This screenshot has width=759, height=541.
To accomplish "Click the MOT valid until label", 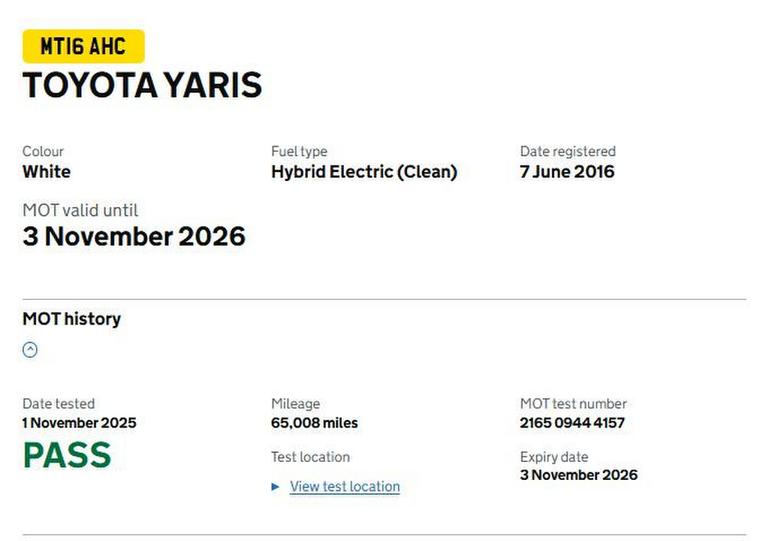I will click(x=80, y=211).
